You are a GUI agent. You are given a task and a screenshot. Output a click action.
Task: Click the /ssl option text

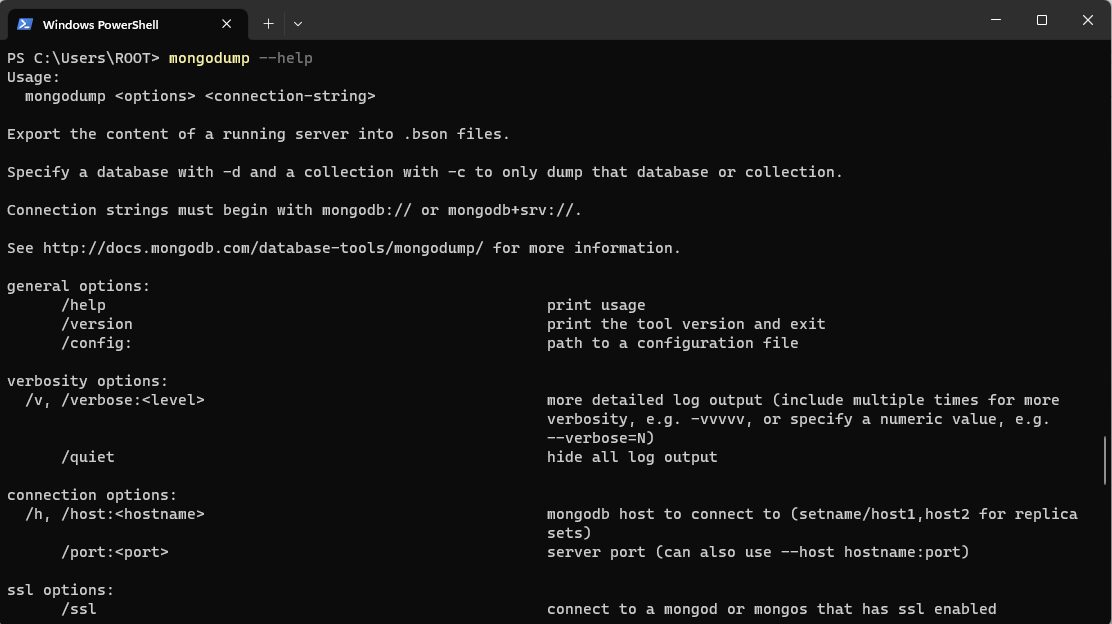coord(79,609)
